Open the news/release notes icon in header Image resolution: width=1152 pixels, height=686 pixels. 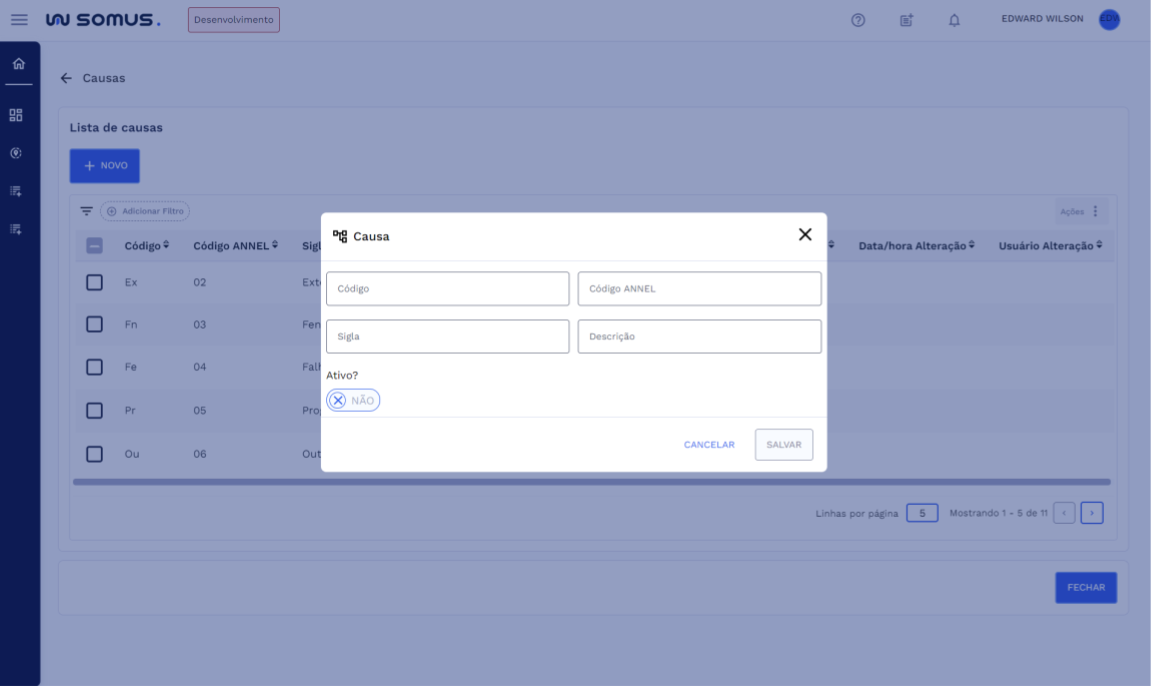906,20
